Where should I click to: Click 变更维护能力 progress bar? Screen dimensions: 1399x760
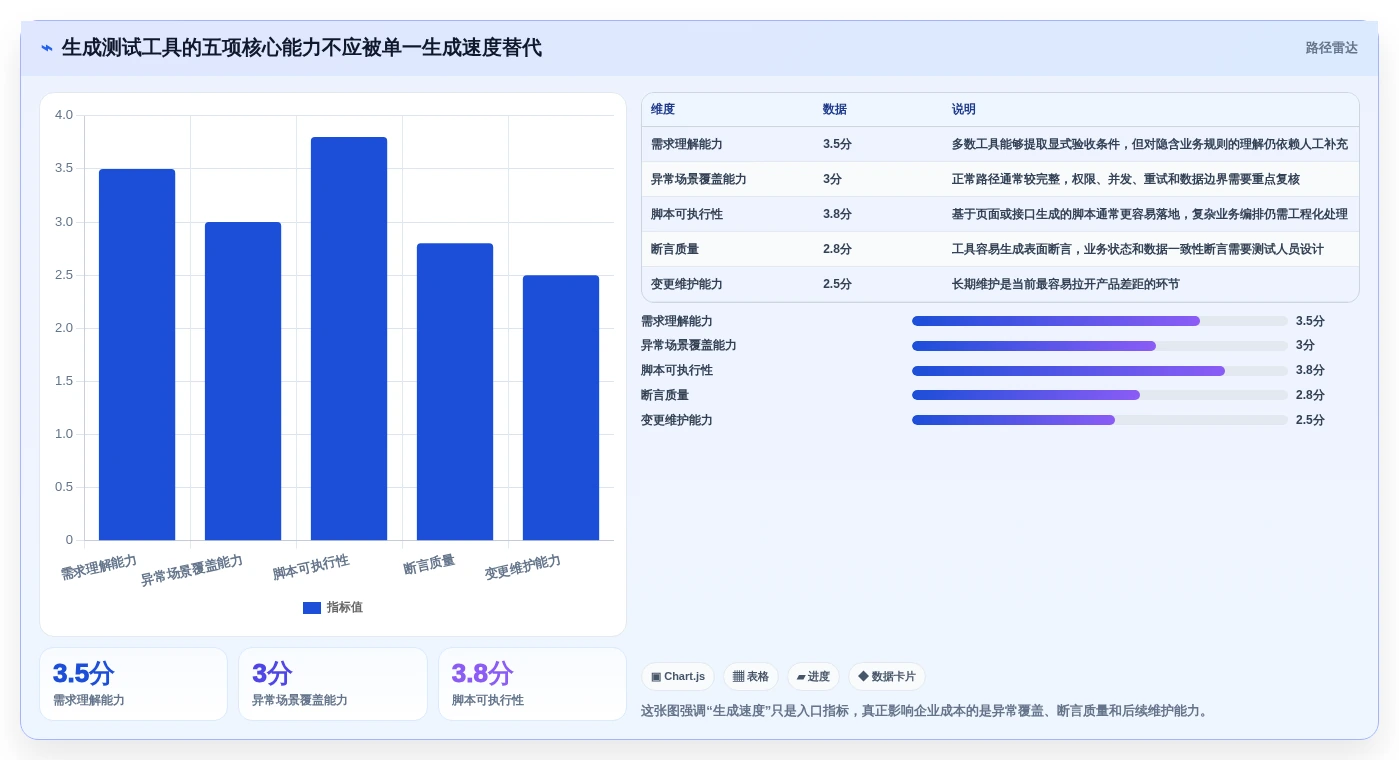pos(1100,420)
